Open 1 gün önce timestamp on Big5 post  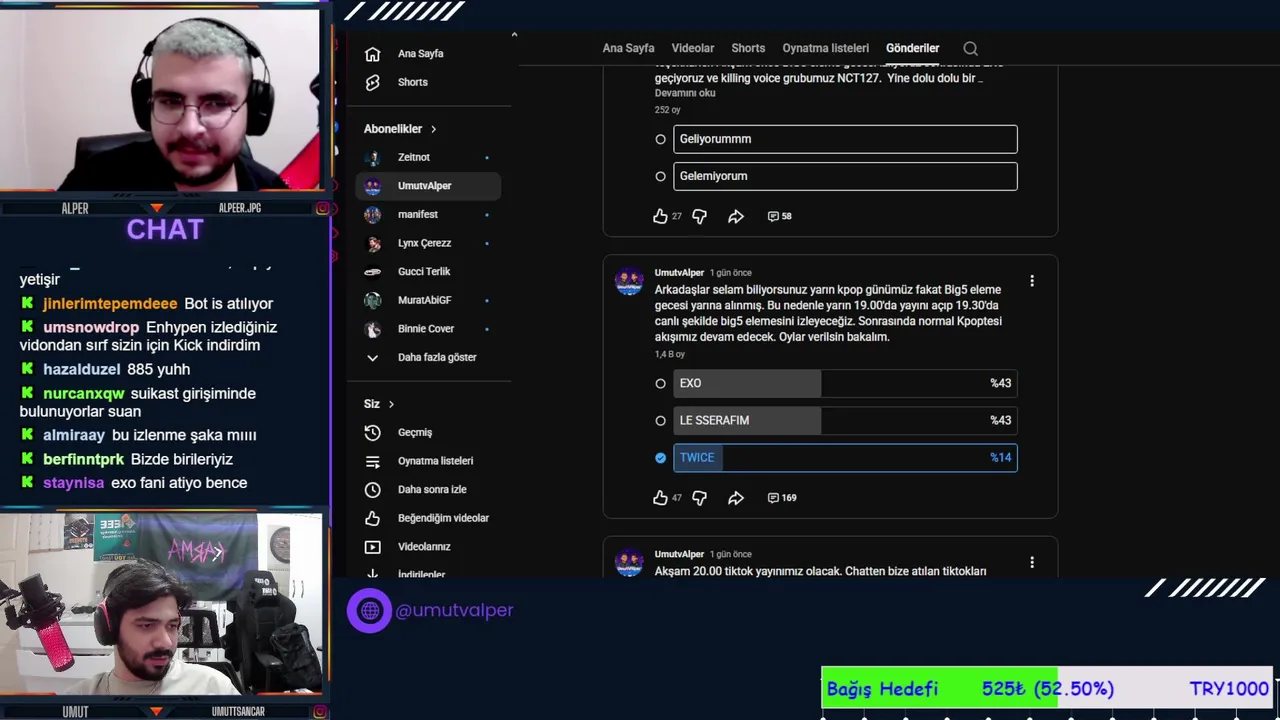[730, 273]
